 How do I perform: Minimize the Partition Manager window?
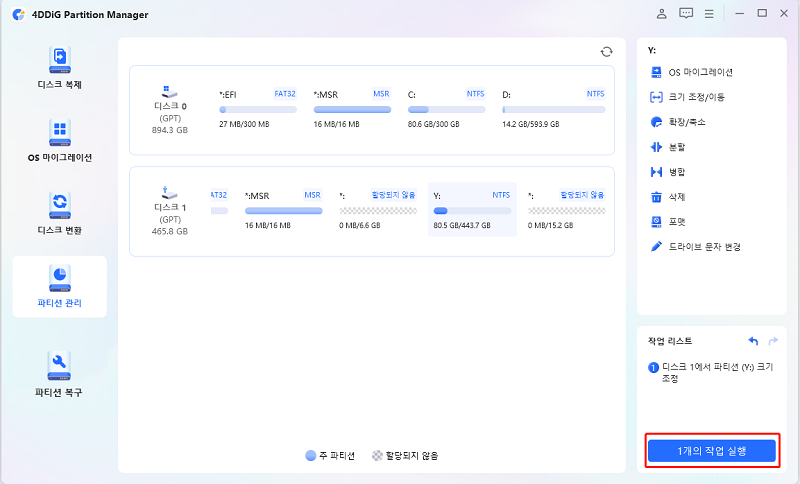(x=739, y=14)
